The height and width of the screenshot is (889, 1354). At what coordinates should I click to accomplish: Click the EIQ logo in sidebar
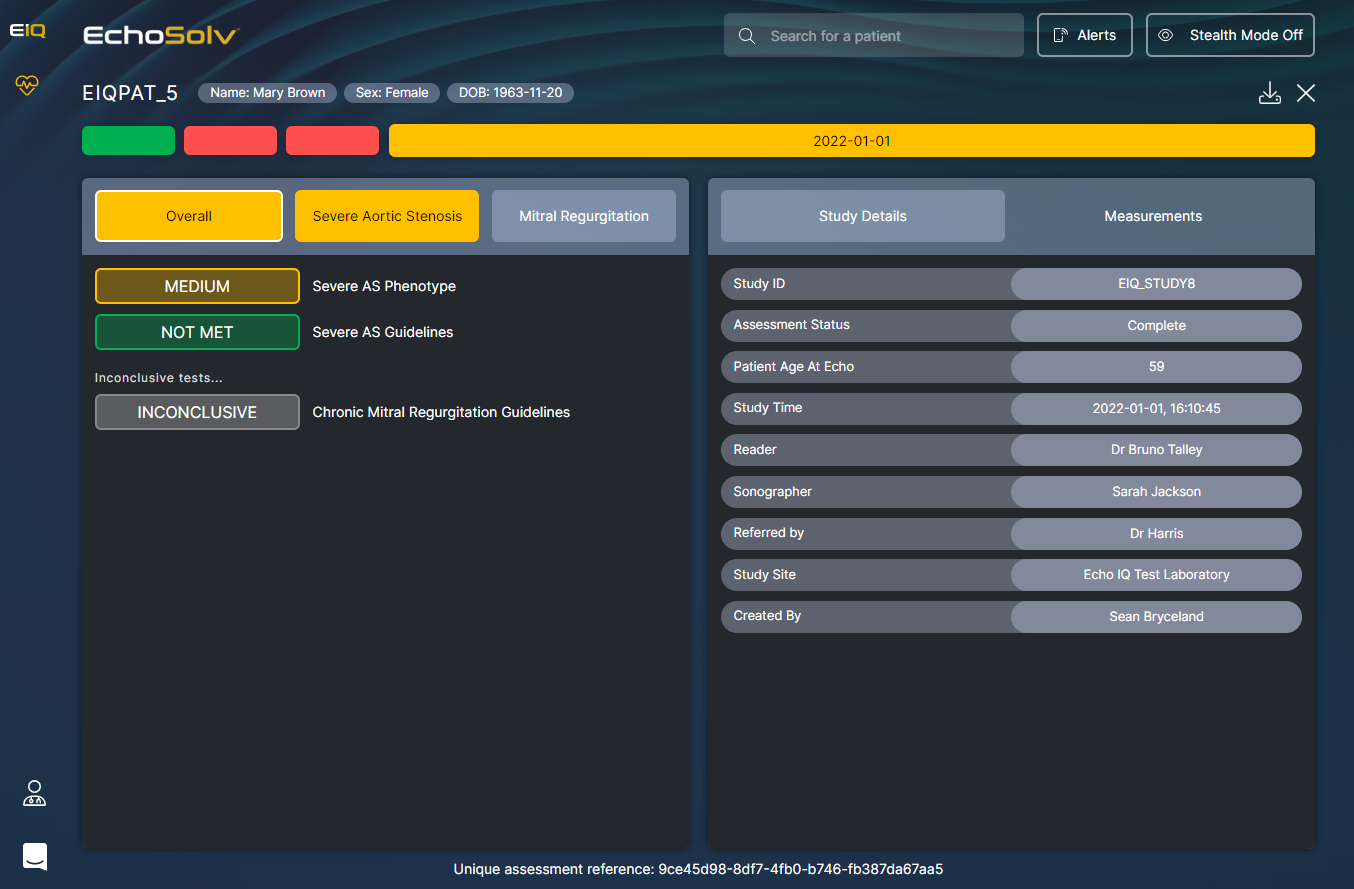(27, 31)
